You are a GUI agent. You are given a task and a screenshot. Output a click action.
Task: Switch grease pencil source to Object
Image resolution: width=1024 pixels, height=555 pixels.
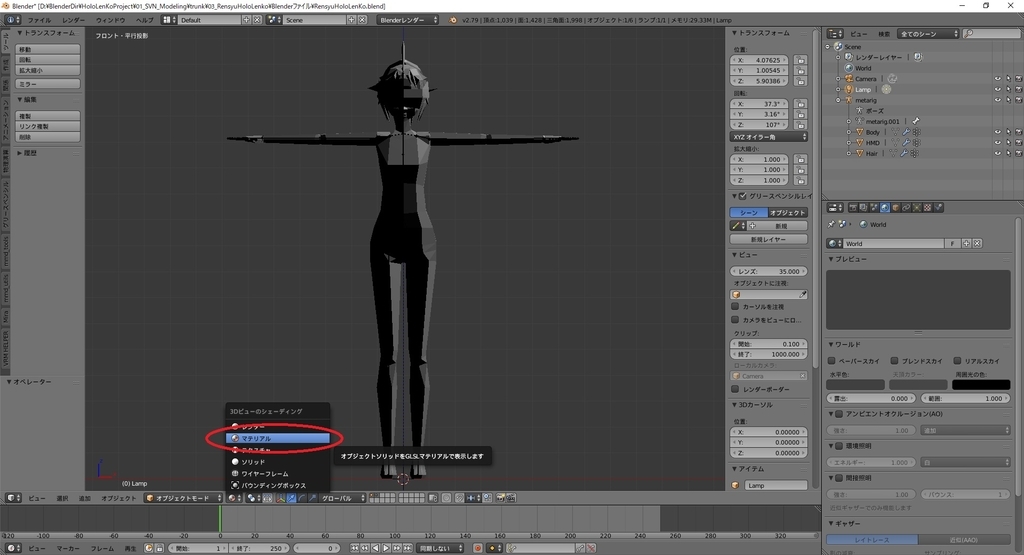click(788, 213)
